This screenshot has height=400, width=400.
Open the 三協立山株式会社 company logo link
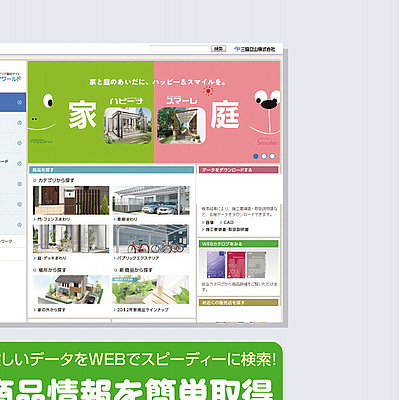click(x=255, y=49)
